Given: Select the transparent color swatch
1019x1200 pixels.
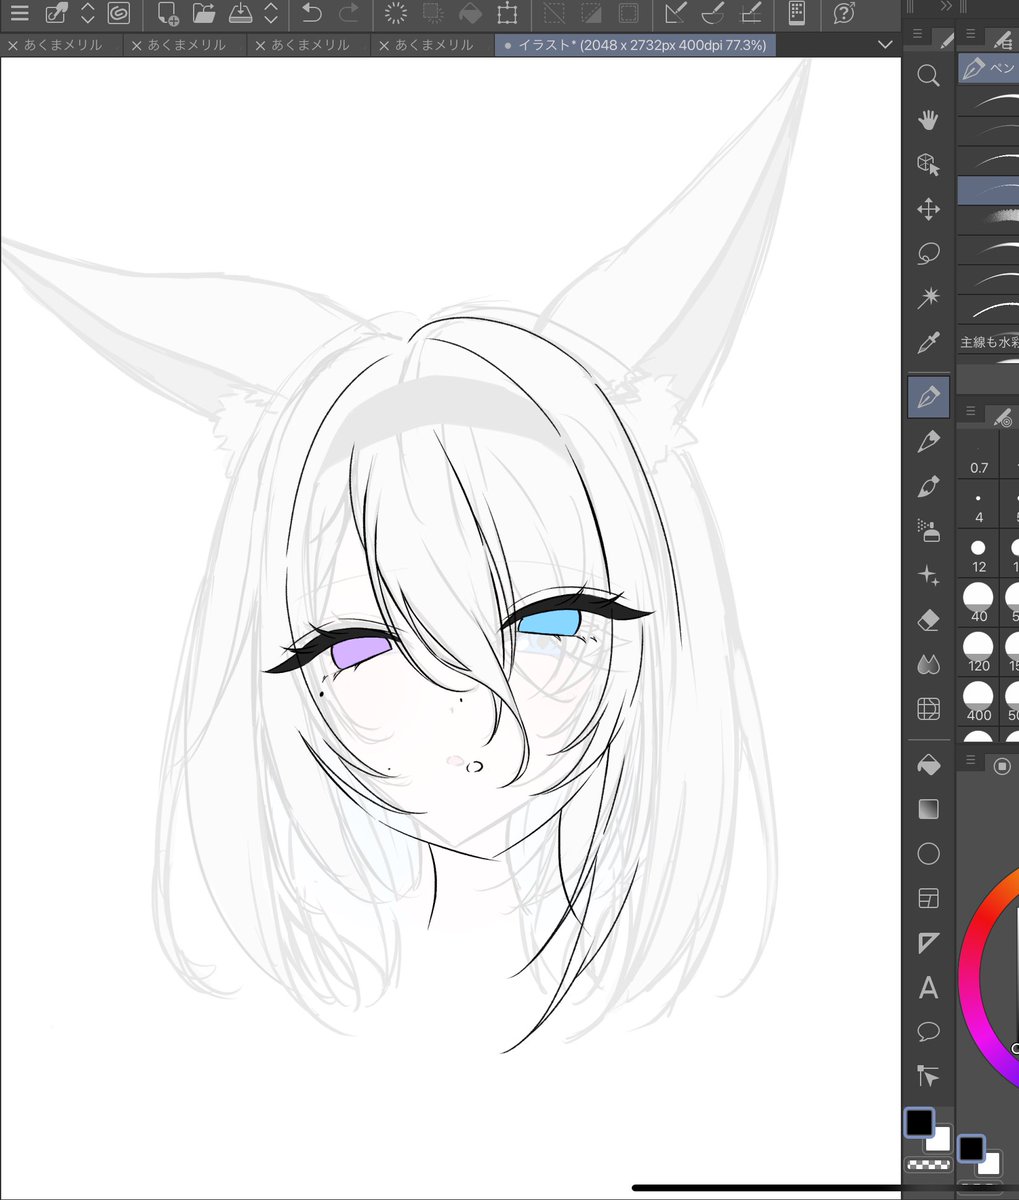Looking at the screenshot, I should click(928, 1163).
